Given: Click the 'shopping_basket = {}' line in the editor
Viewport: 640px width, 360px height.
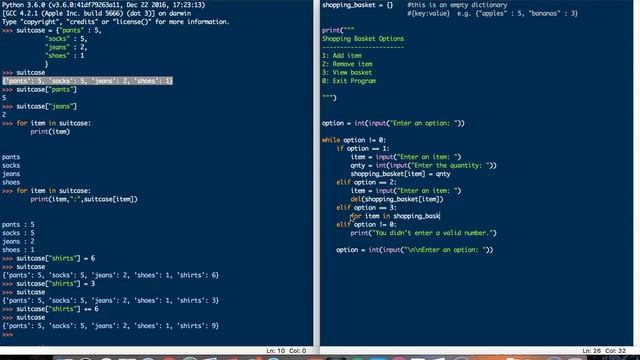Looking at the screenshot, I should click(x=358, y=5).
